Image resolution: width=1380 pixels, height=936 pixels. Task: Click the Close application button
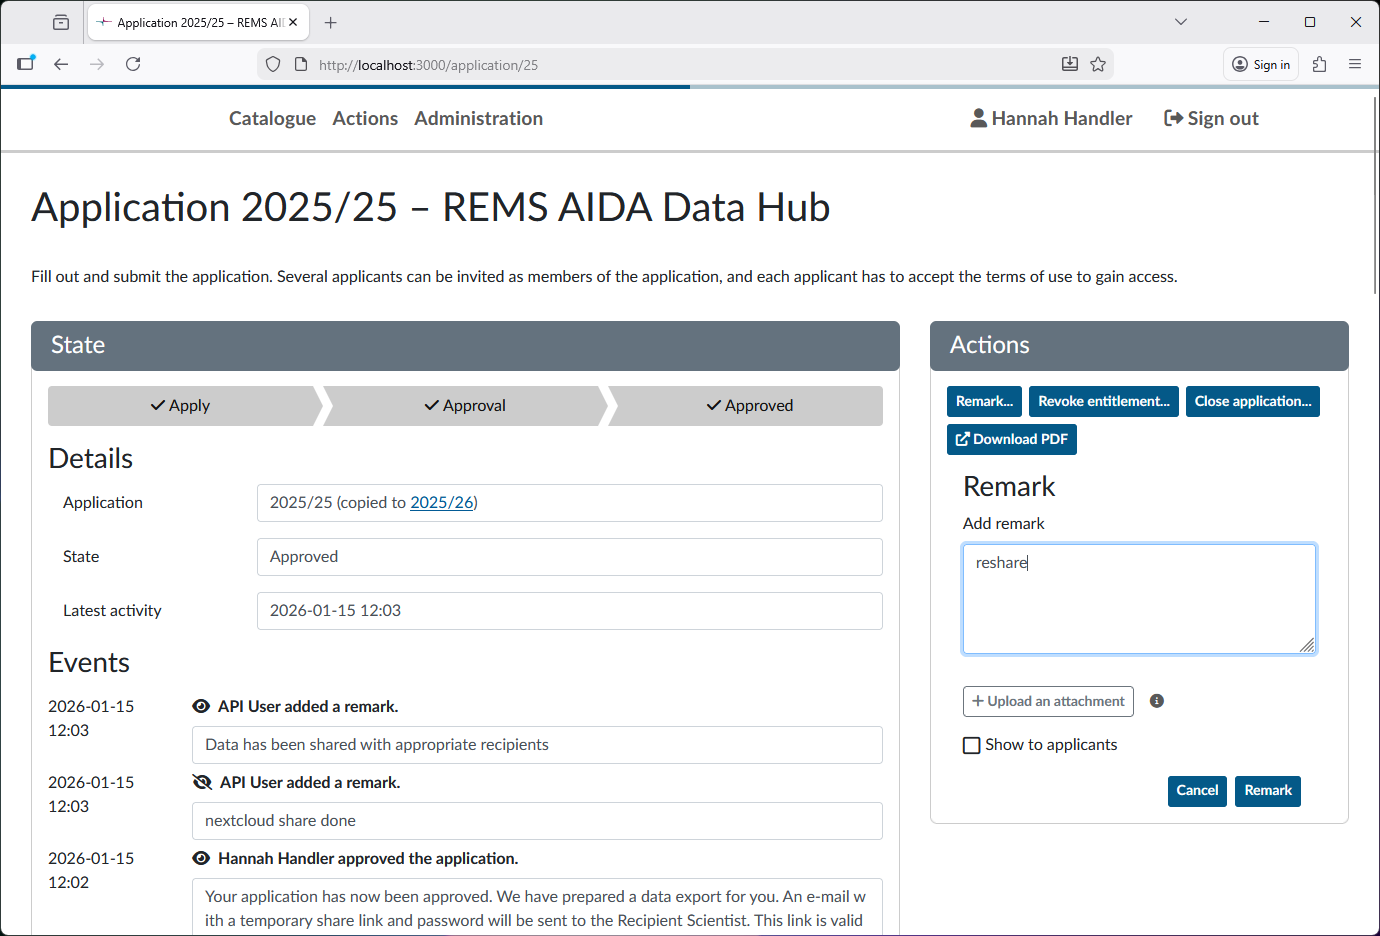pyautogui.click(x=1252, y=401)
